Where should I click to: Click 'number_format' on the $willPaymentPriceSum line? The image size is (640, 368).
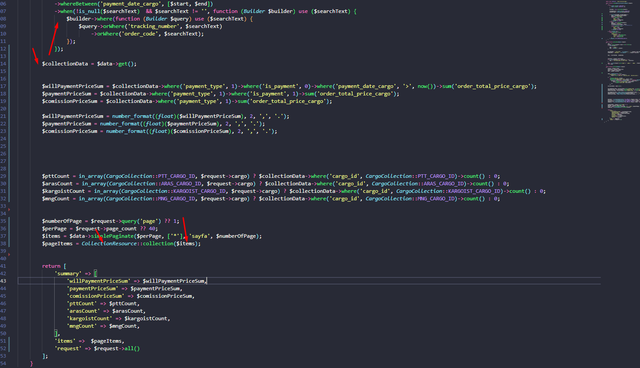pyautogui.click(x=131, y=116)
